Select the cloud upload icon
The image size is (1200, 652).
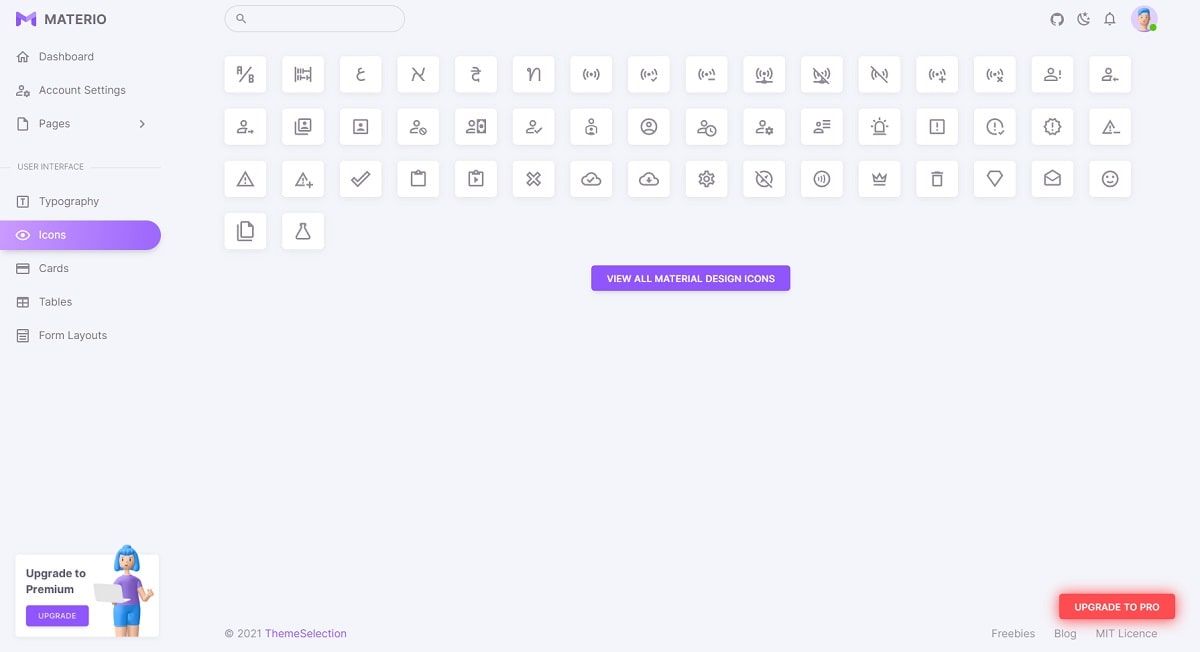[648, 178]
